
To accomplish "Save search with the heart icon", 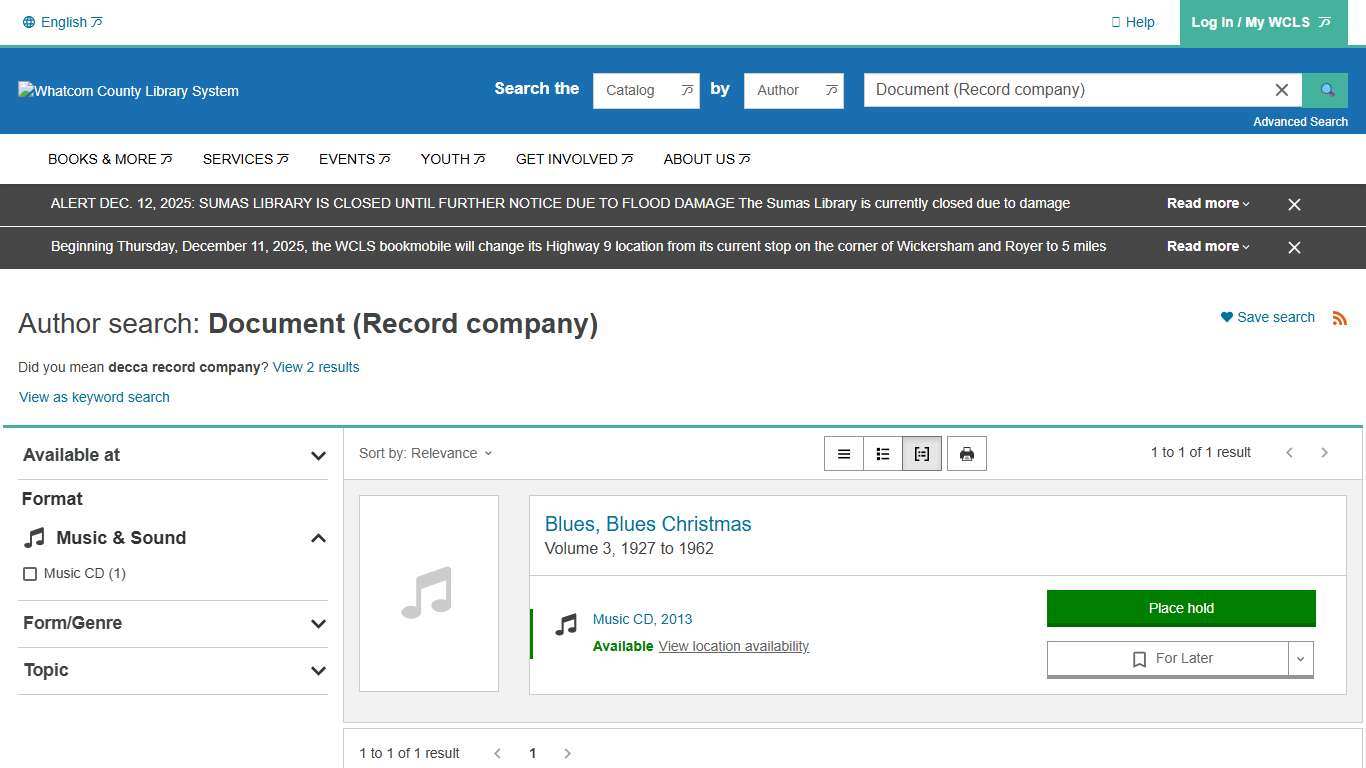I will tap(1227, 317).
